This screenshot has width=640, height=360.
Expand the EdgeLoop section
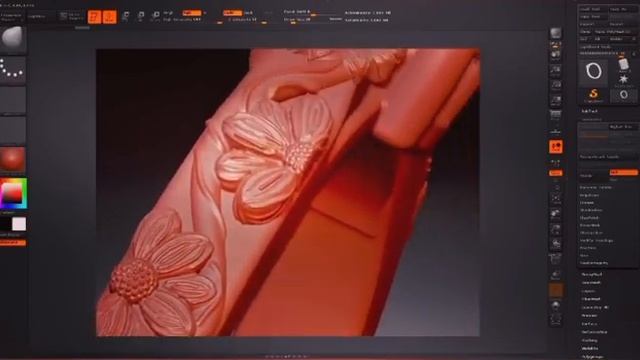[589, 196]
